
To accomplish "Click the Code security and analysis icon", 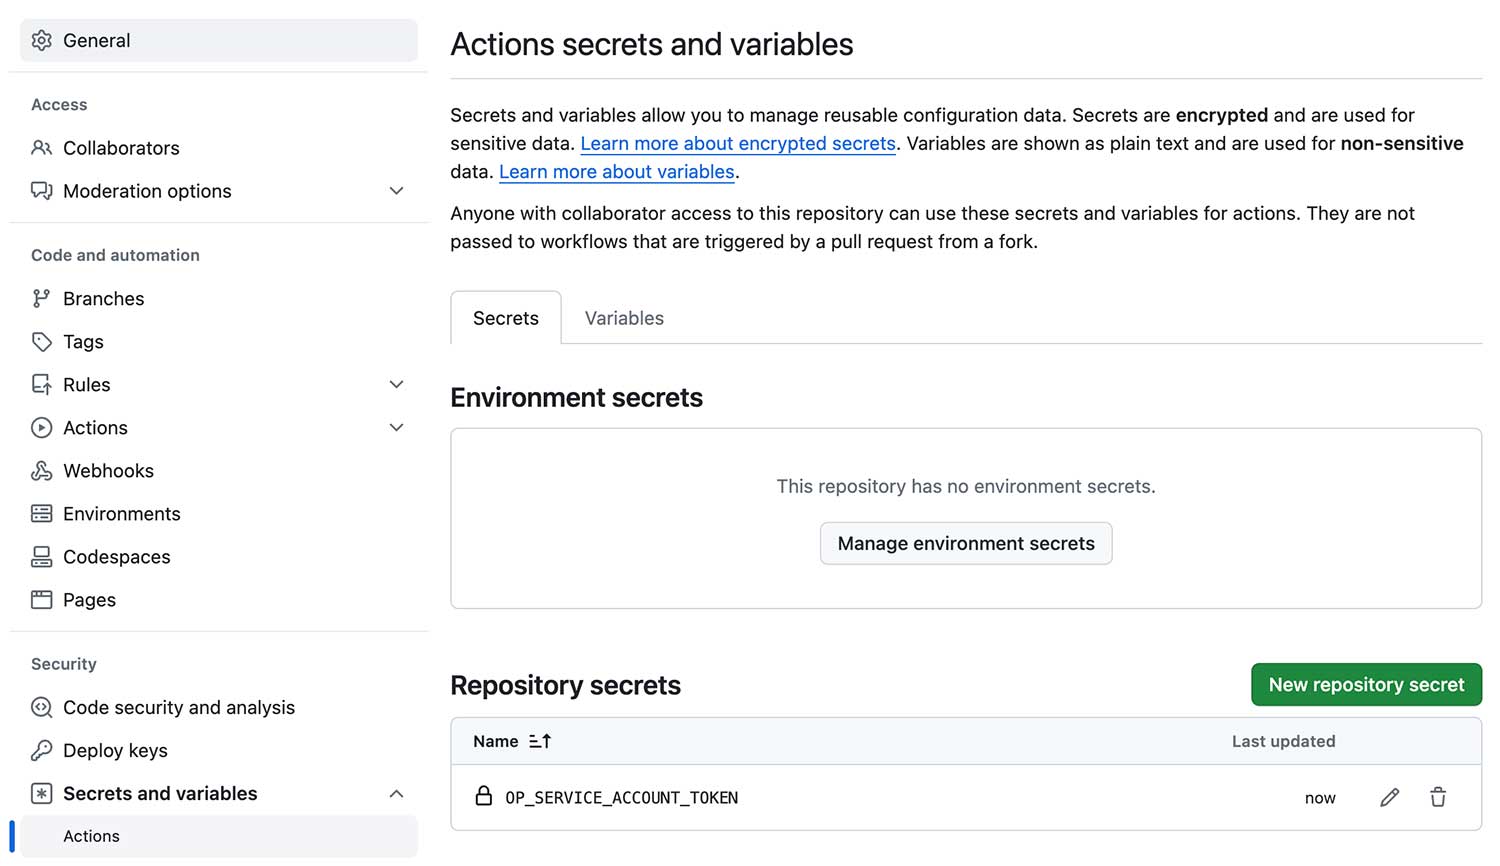I will pyautogui.click(x=41, y=708).
